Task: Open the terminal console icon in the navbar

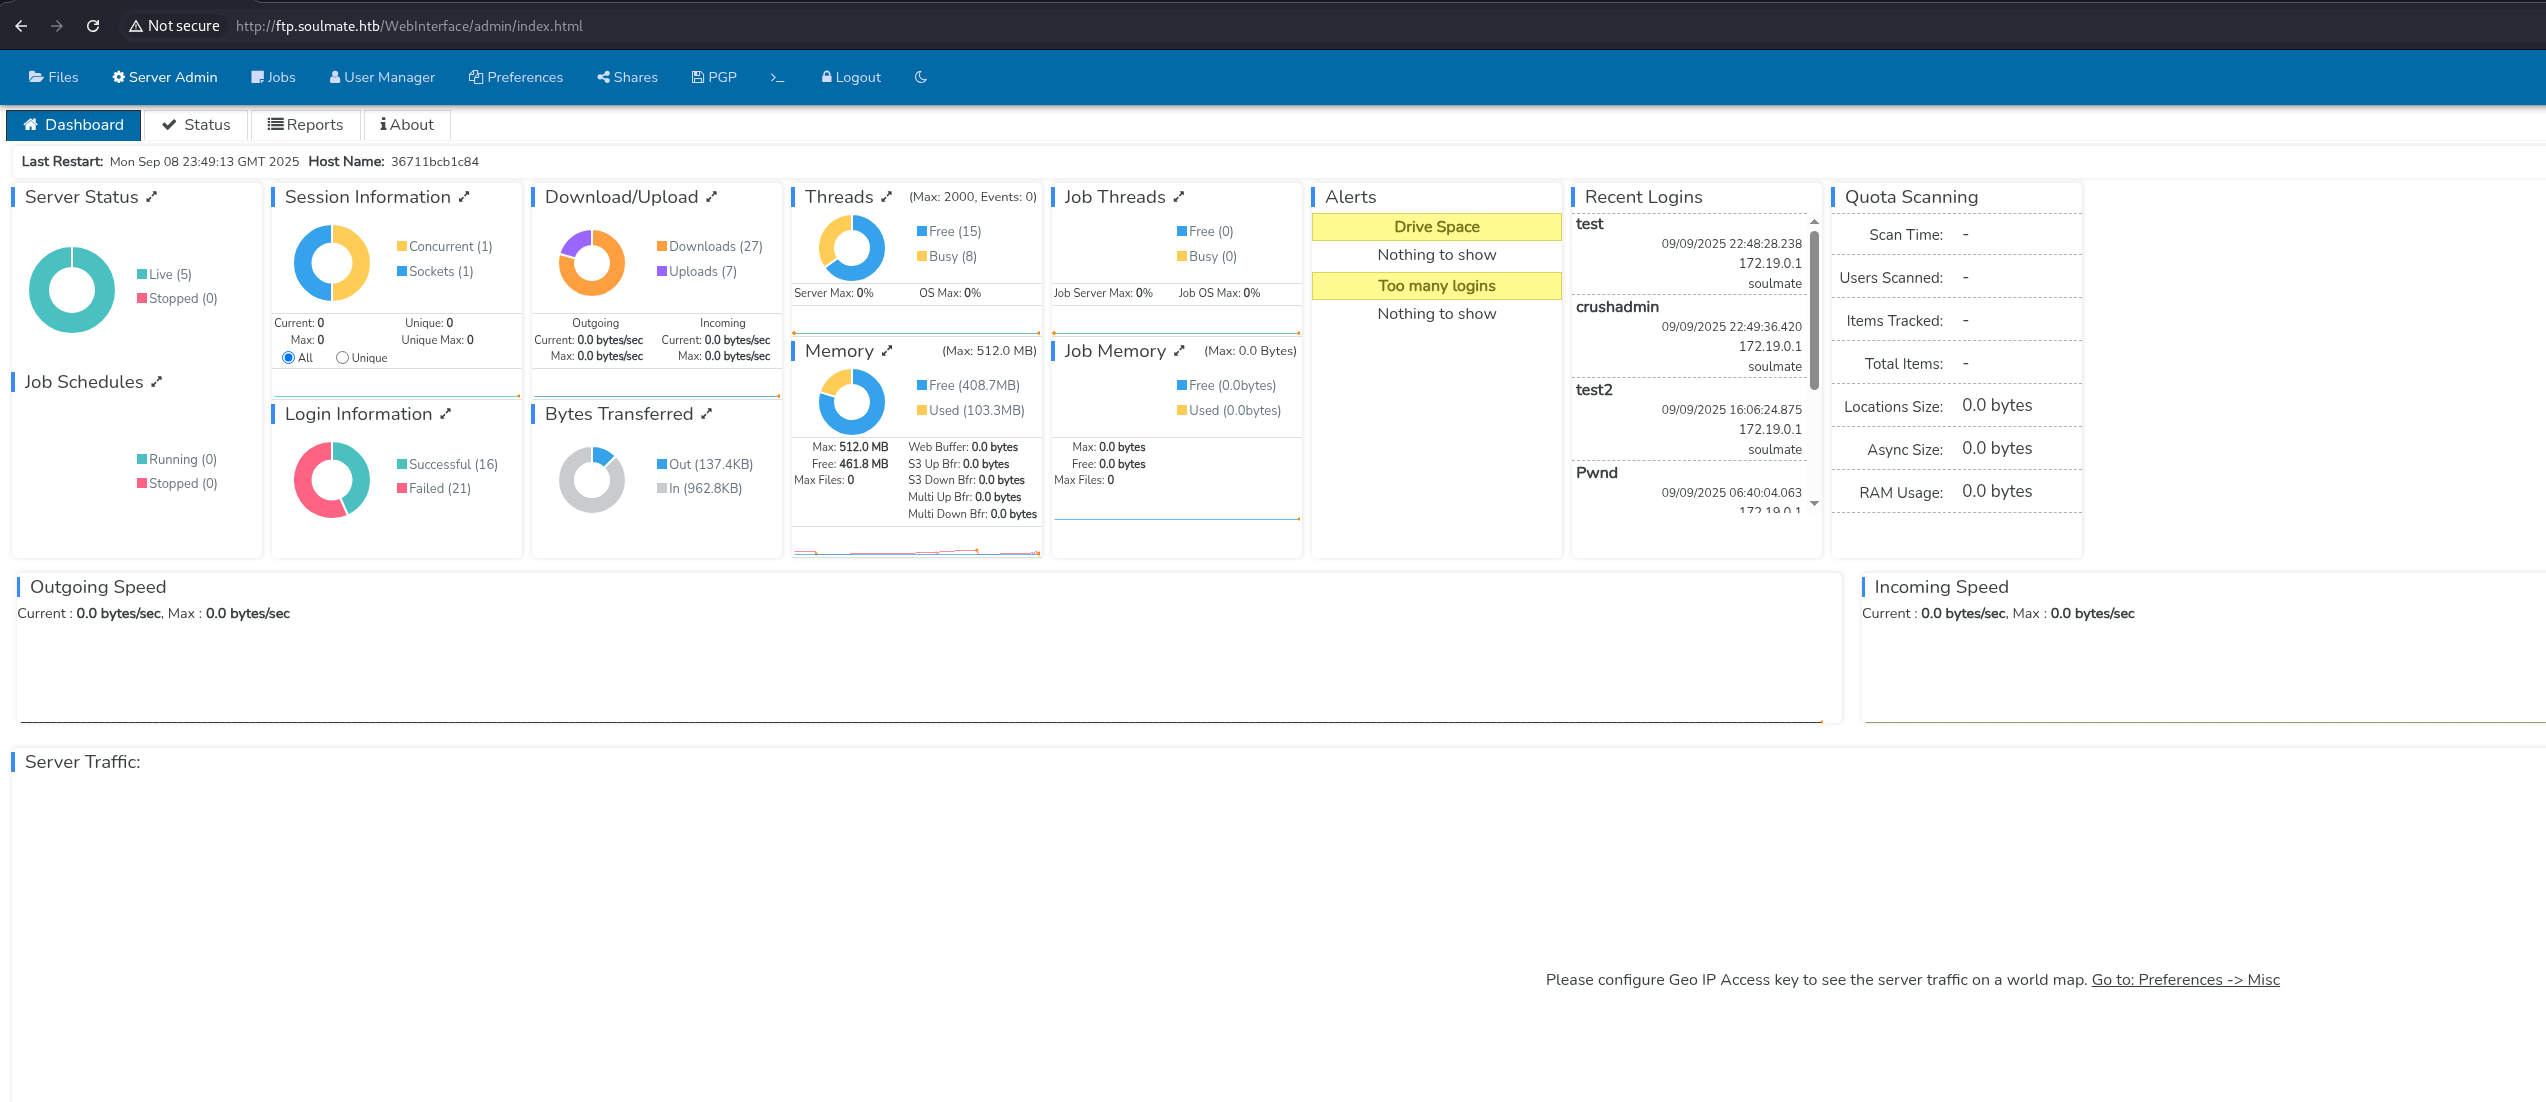Action: pyautogui.click(x=777, y=77)
